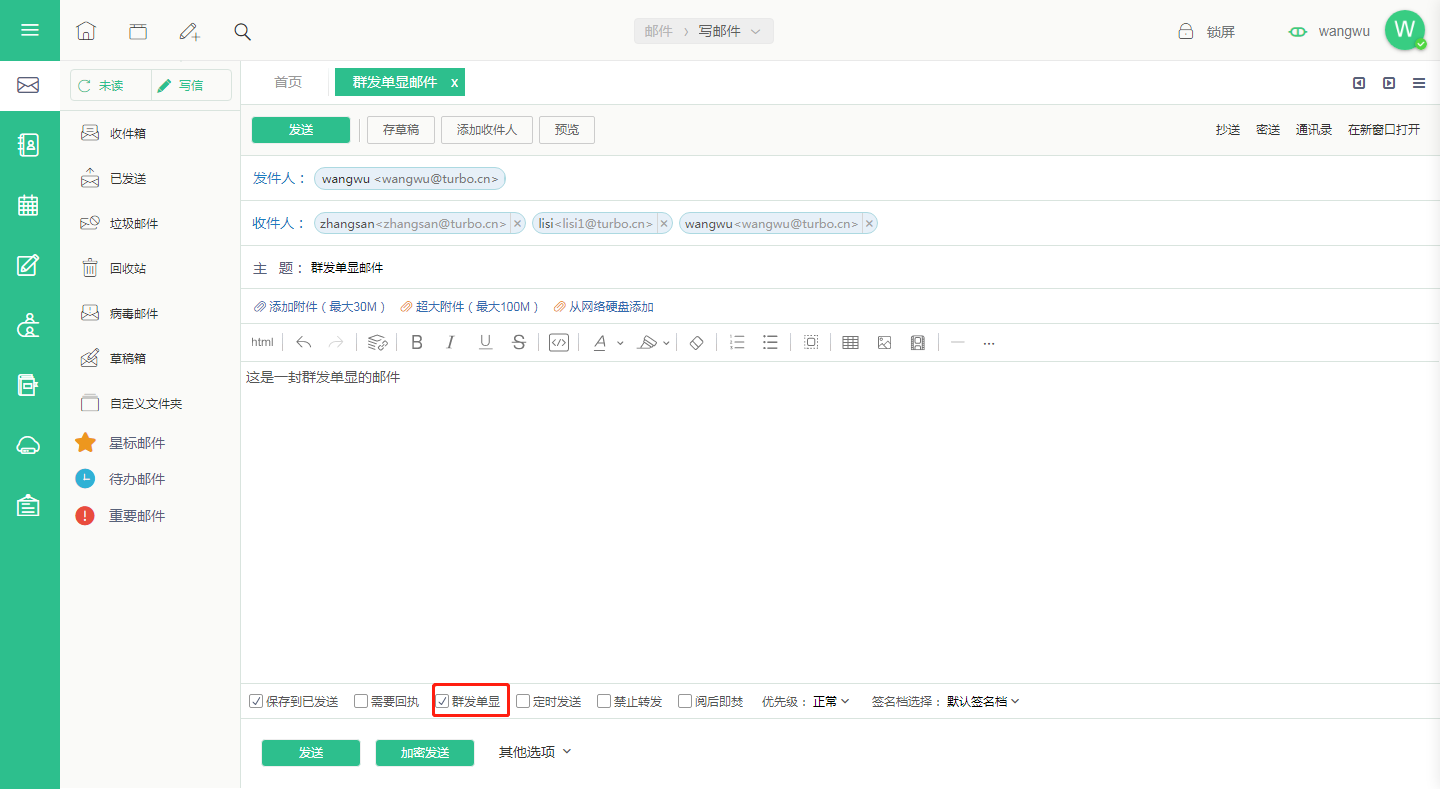Tick the 需要回执 checkbox
Image resolution: width=1440 pixels, height=789 pixels.
click(361, 701)
